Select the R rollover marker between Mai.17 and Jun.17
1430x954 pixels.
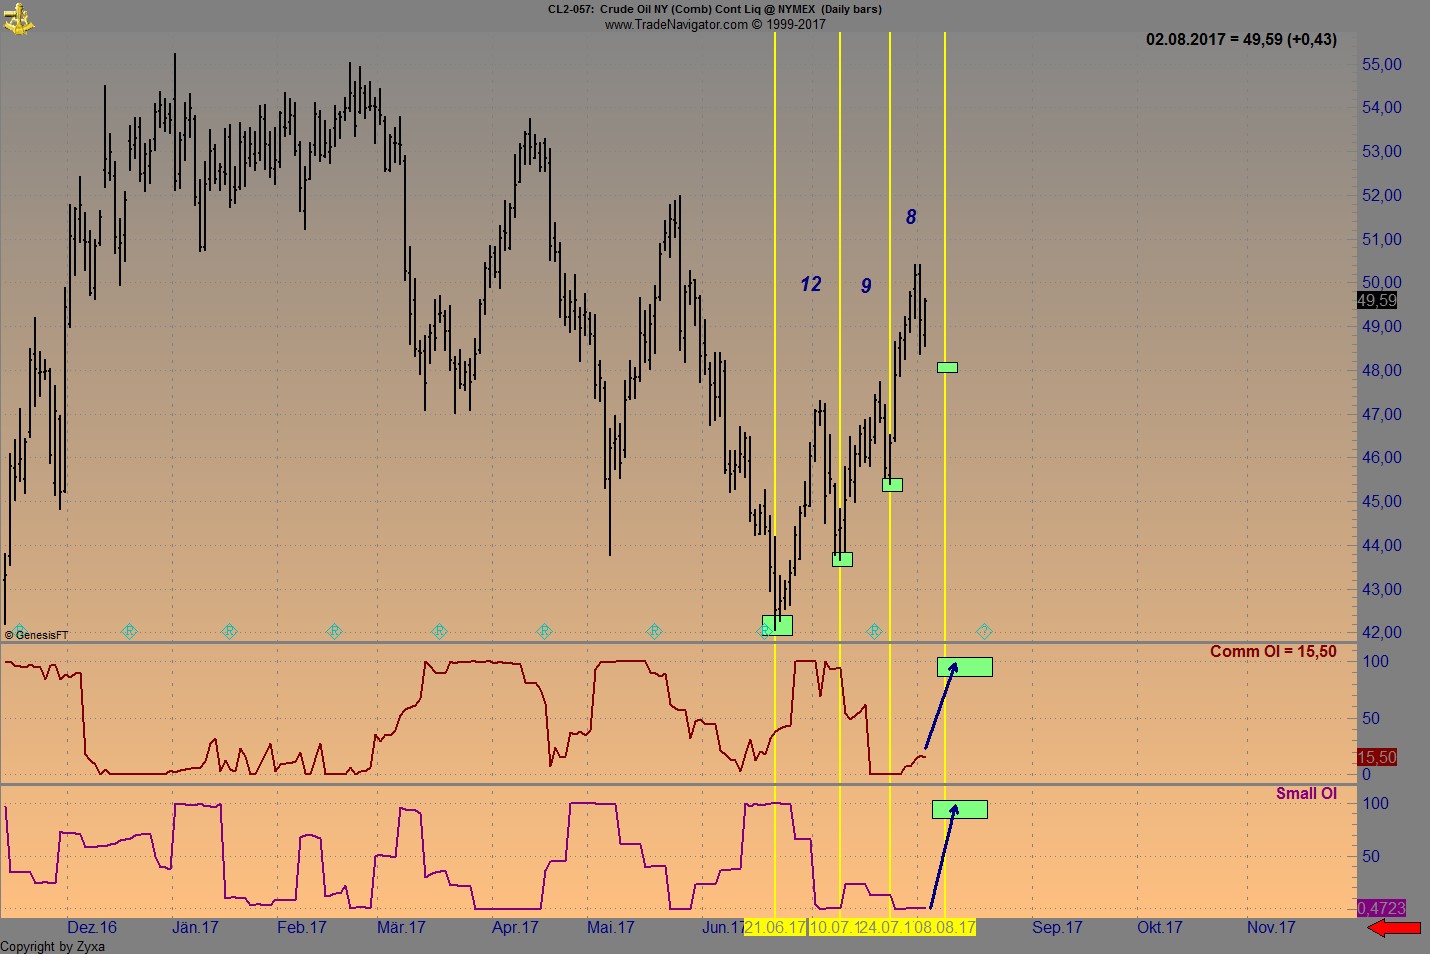click(654, 632)
